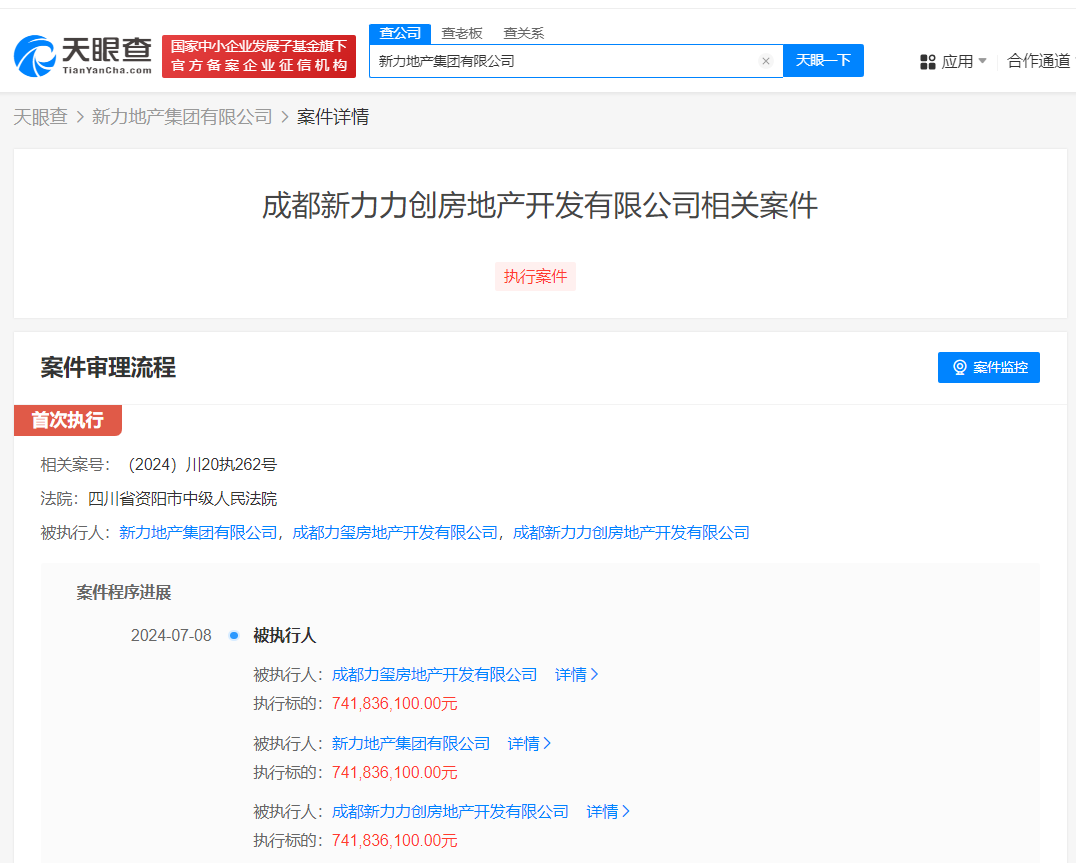
Task: Click the 案件监控 button
Action: 988,367
